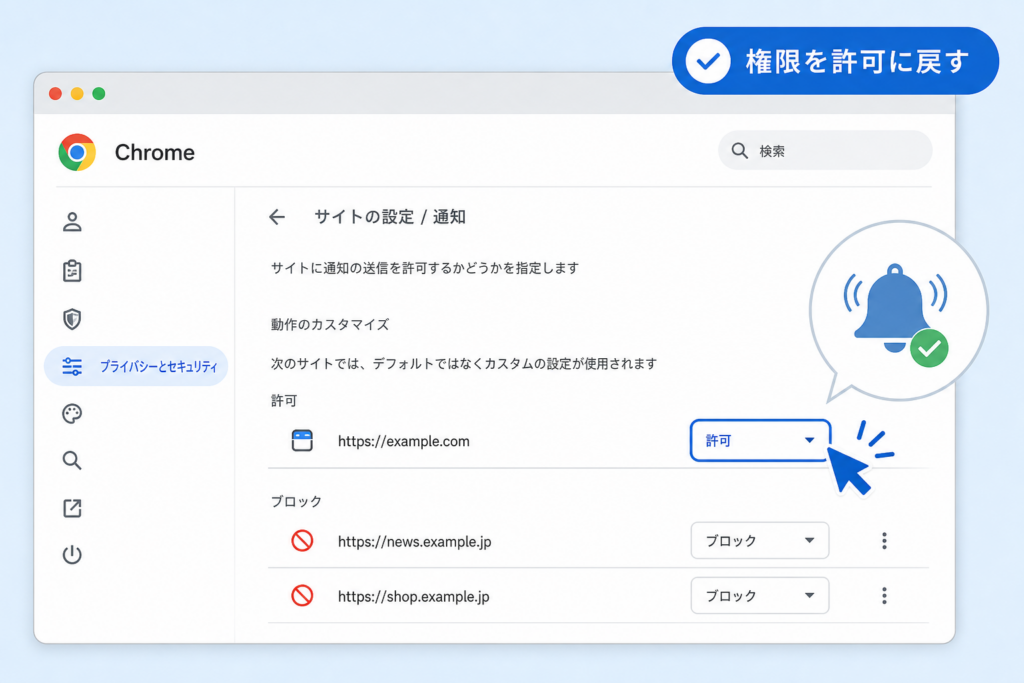Click the power startup icon in sidebar
The height and width of the screenshot is (683, 1024).
point(72,555)
